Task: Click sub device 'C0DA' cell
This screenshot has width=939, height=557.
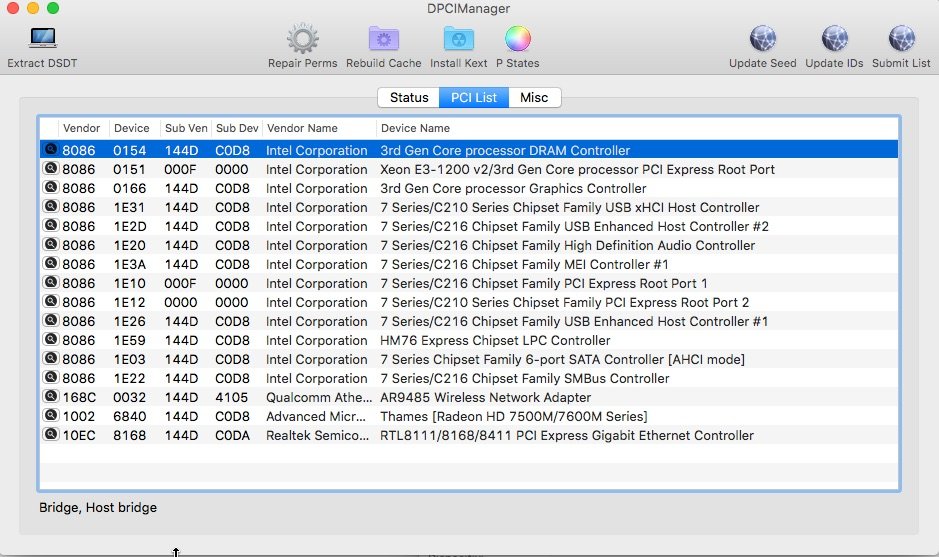Action: click(232, 435)
